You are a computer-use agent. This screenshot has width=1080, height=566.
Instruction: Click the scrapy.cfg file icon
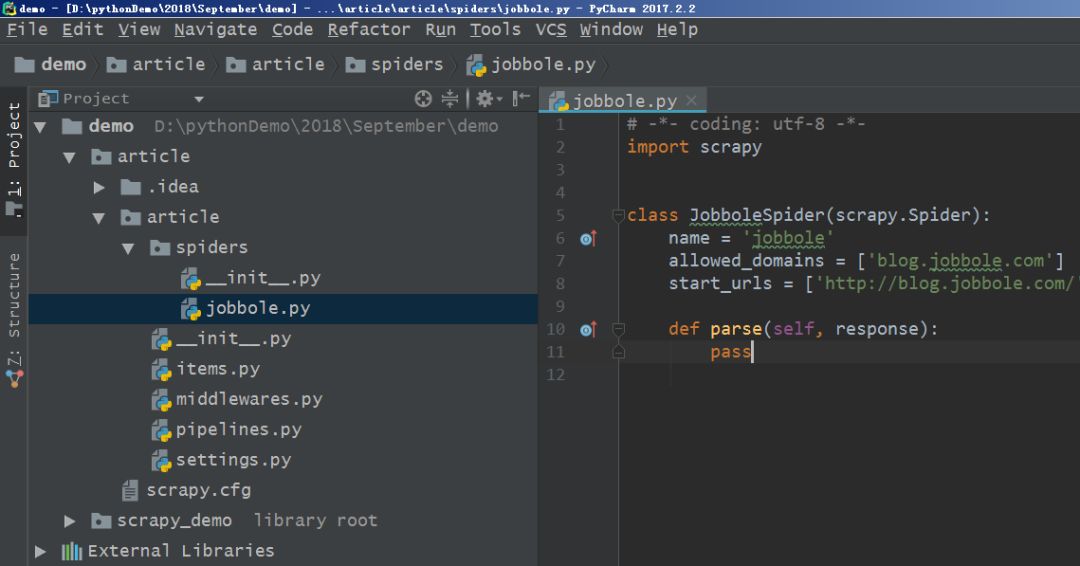pyautogui.click(x=129, y=490)
